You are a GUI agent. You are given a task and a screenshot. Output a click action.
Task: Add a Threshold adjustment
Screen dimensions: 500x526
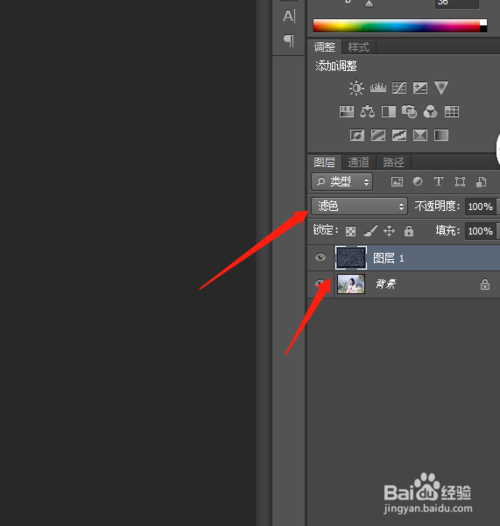tap(399, 135)
